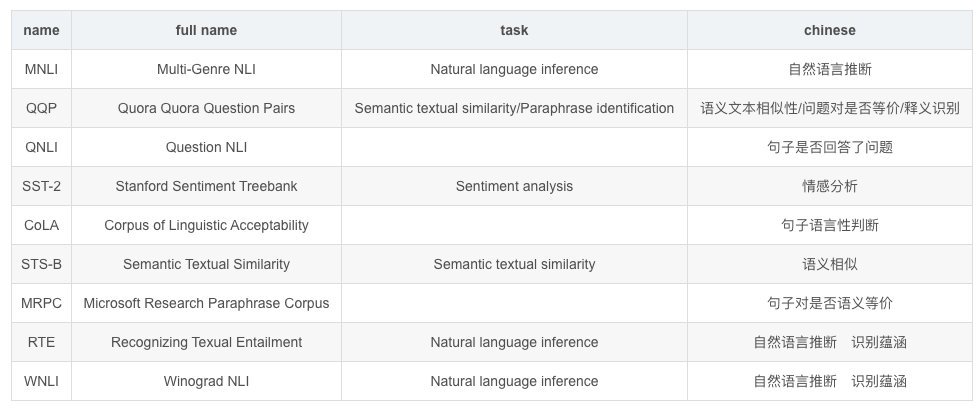Select the QQP name cell
978x409 pixels.
(x=41, y=108)
